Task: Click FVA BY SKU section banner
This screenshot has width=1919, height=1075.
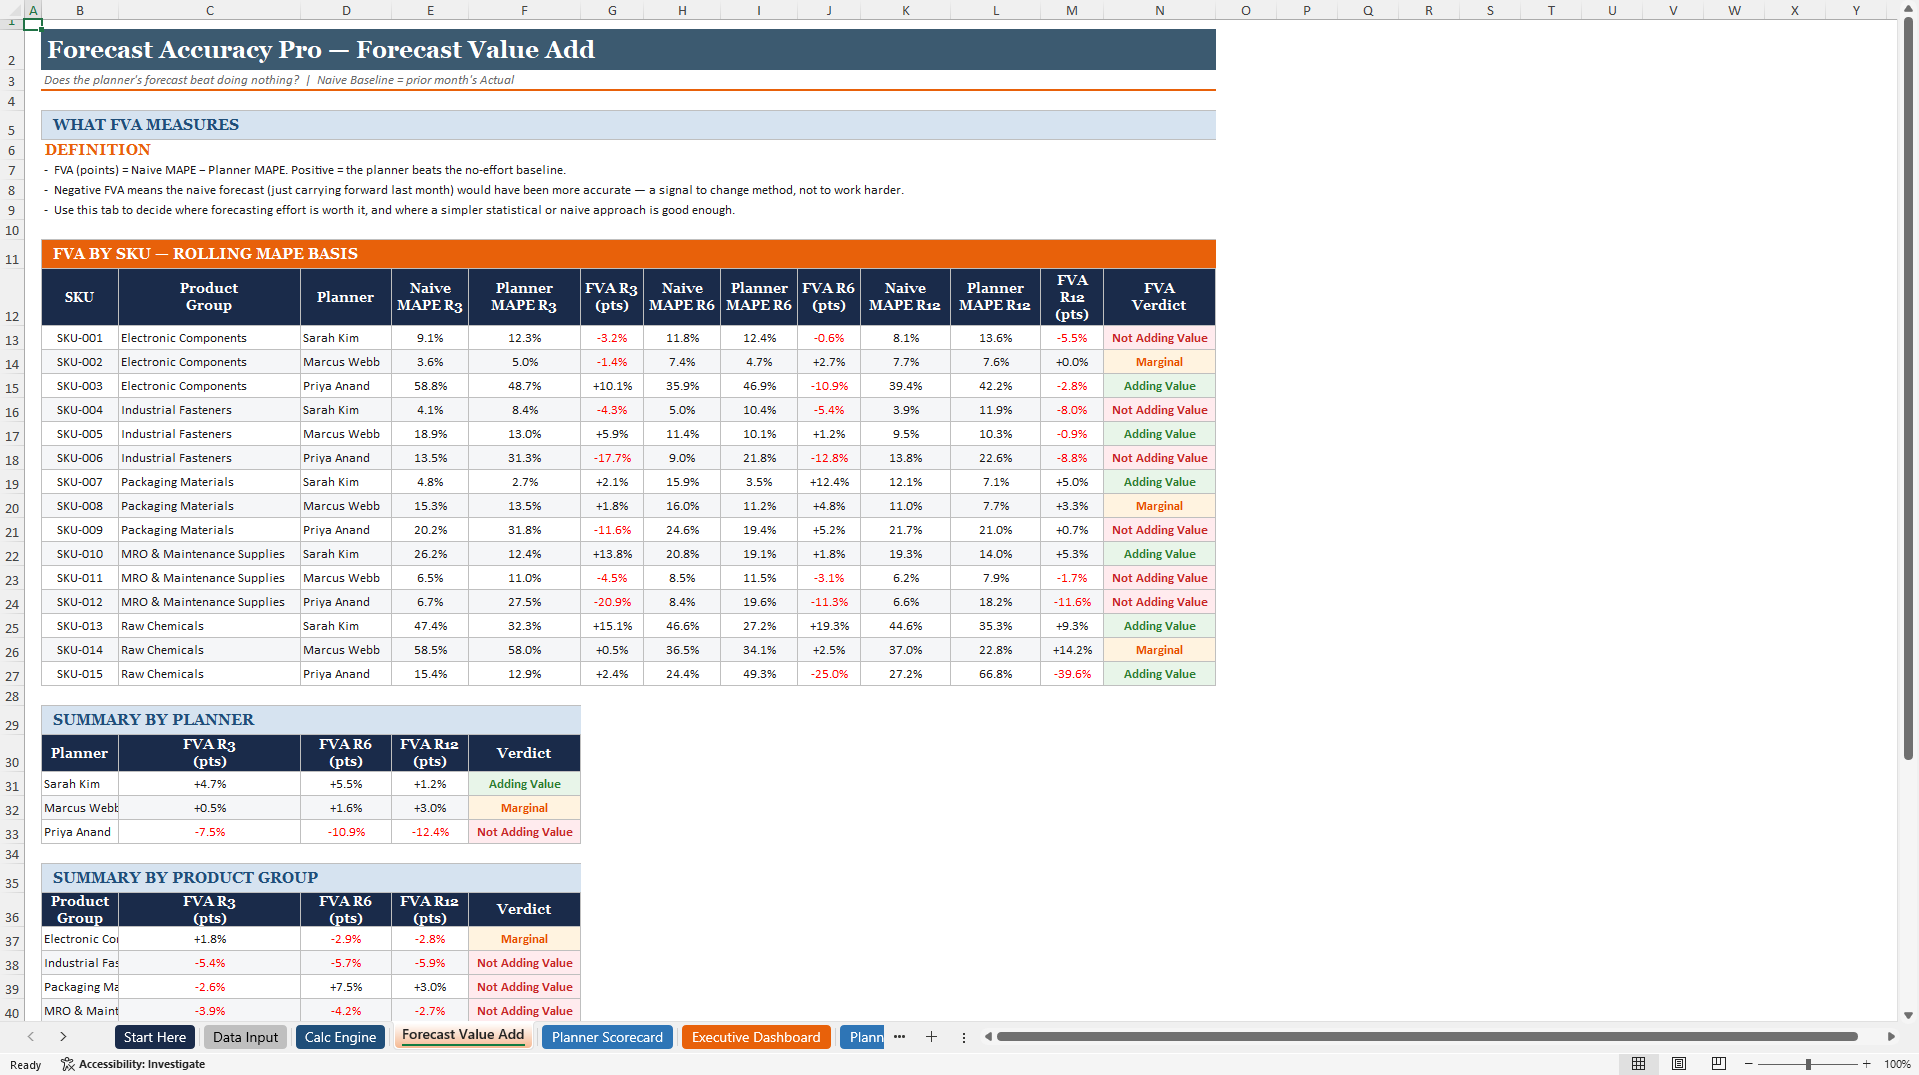Action: pos(628,254)
